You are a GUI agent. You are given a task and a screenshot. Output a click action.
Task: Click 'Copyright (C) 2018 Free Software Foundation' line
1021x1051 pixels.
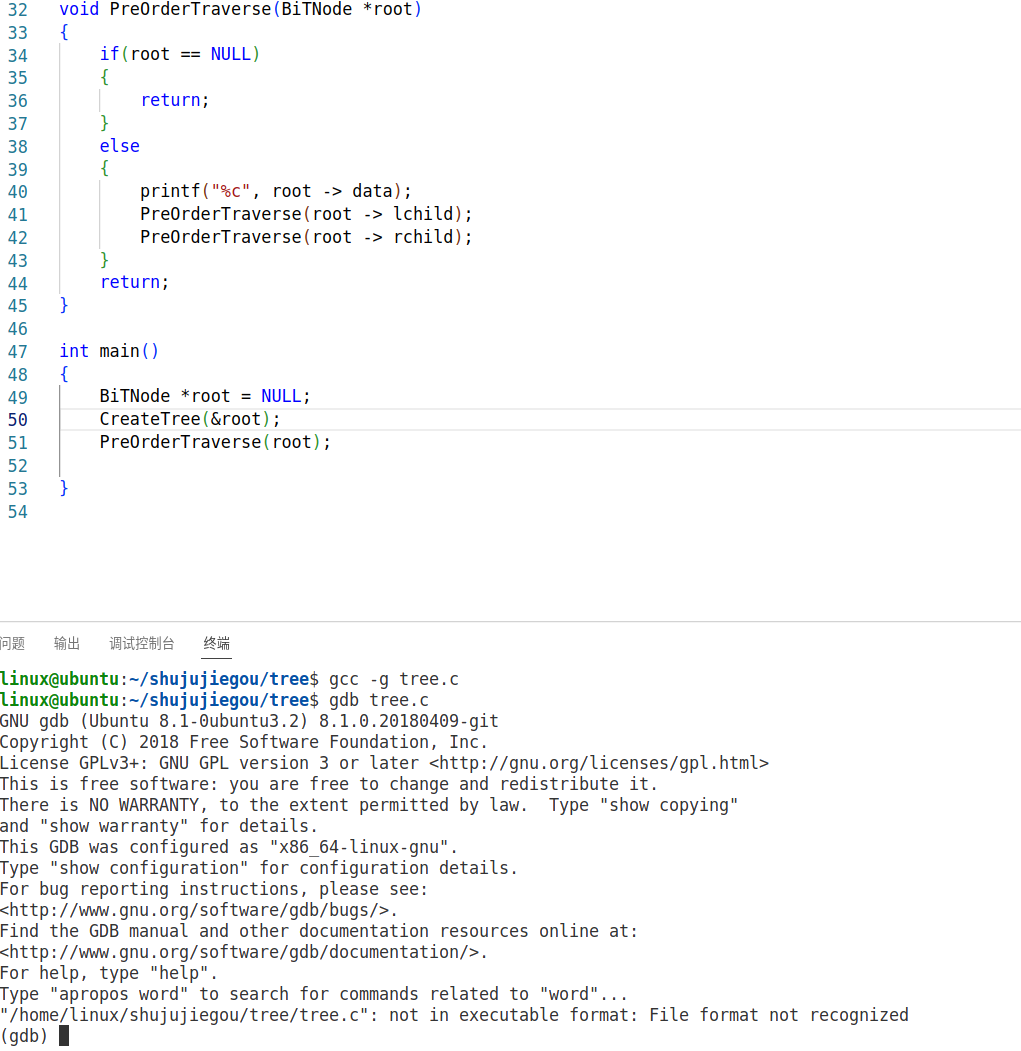tap(243, 742)
